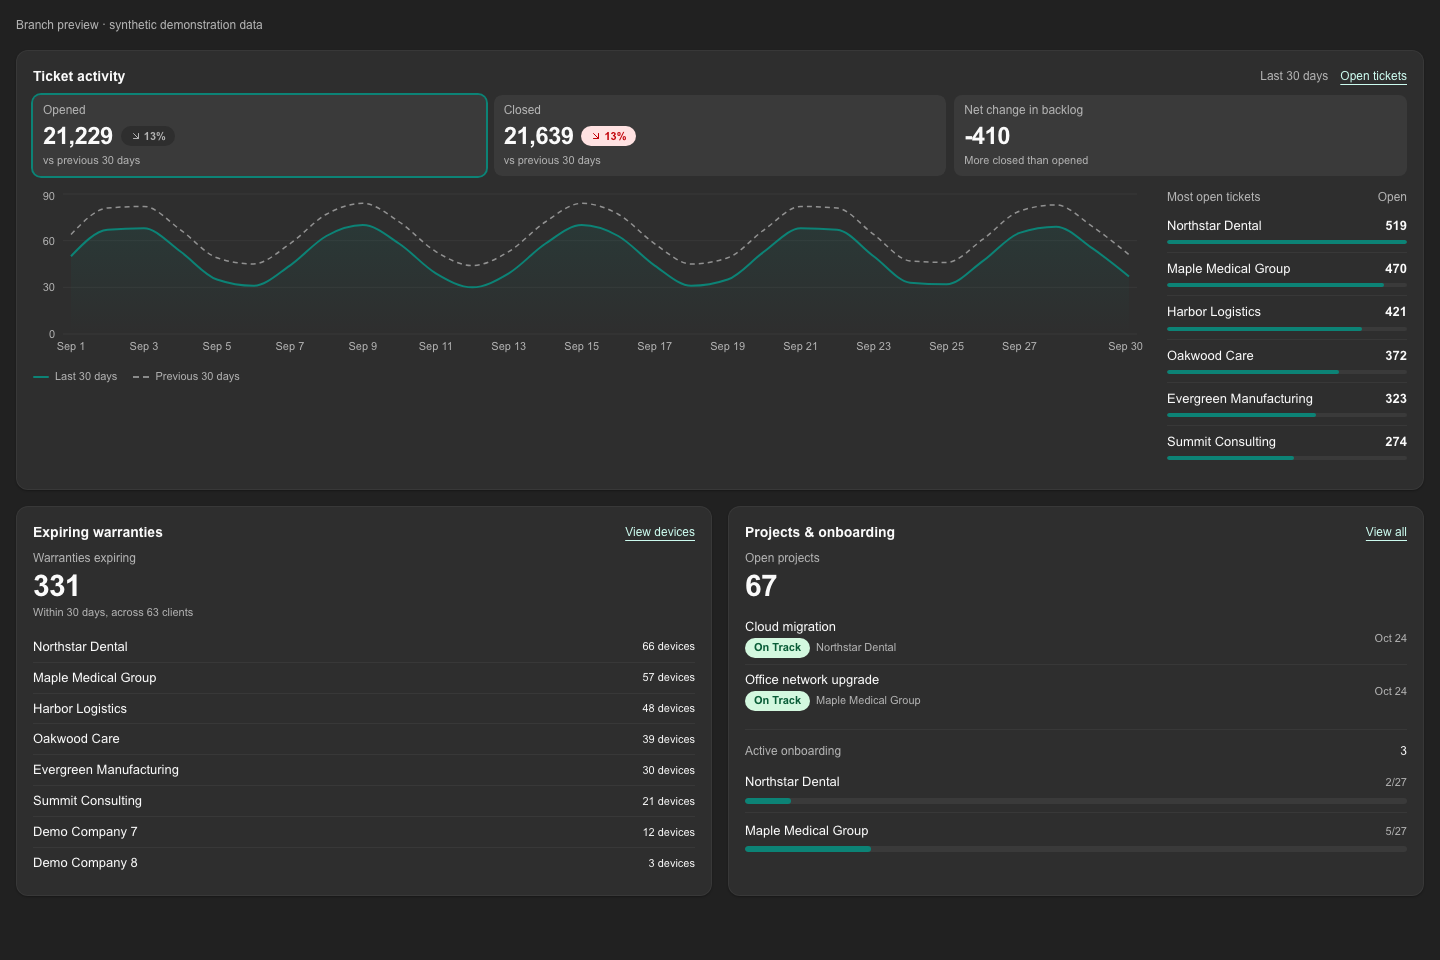Open the Demo Company 8 warranty row

click(x=364, y=863)
